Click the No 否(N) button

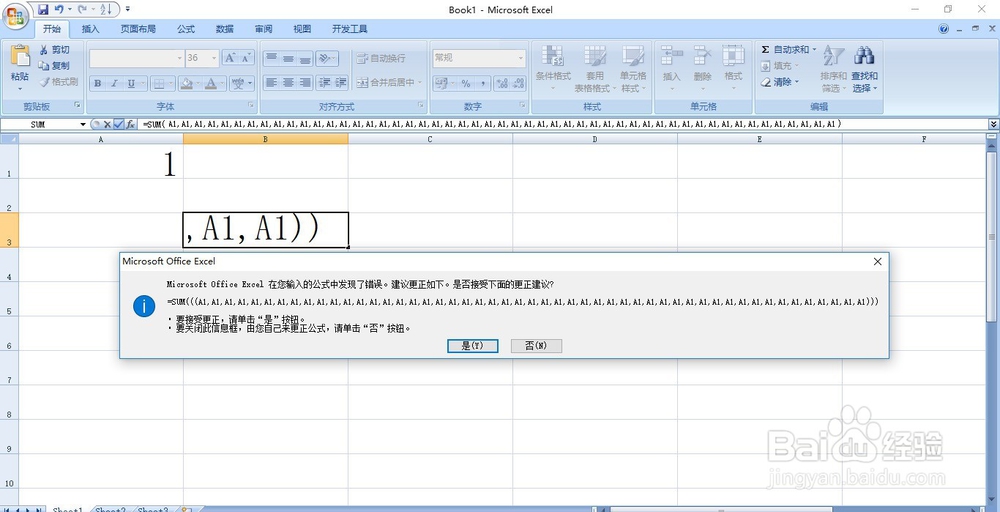click(536, 346)
